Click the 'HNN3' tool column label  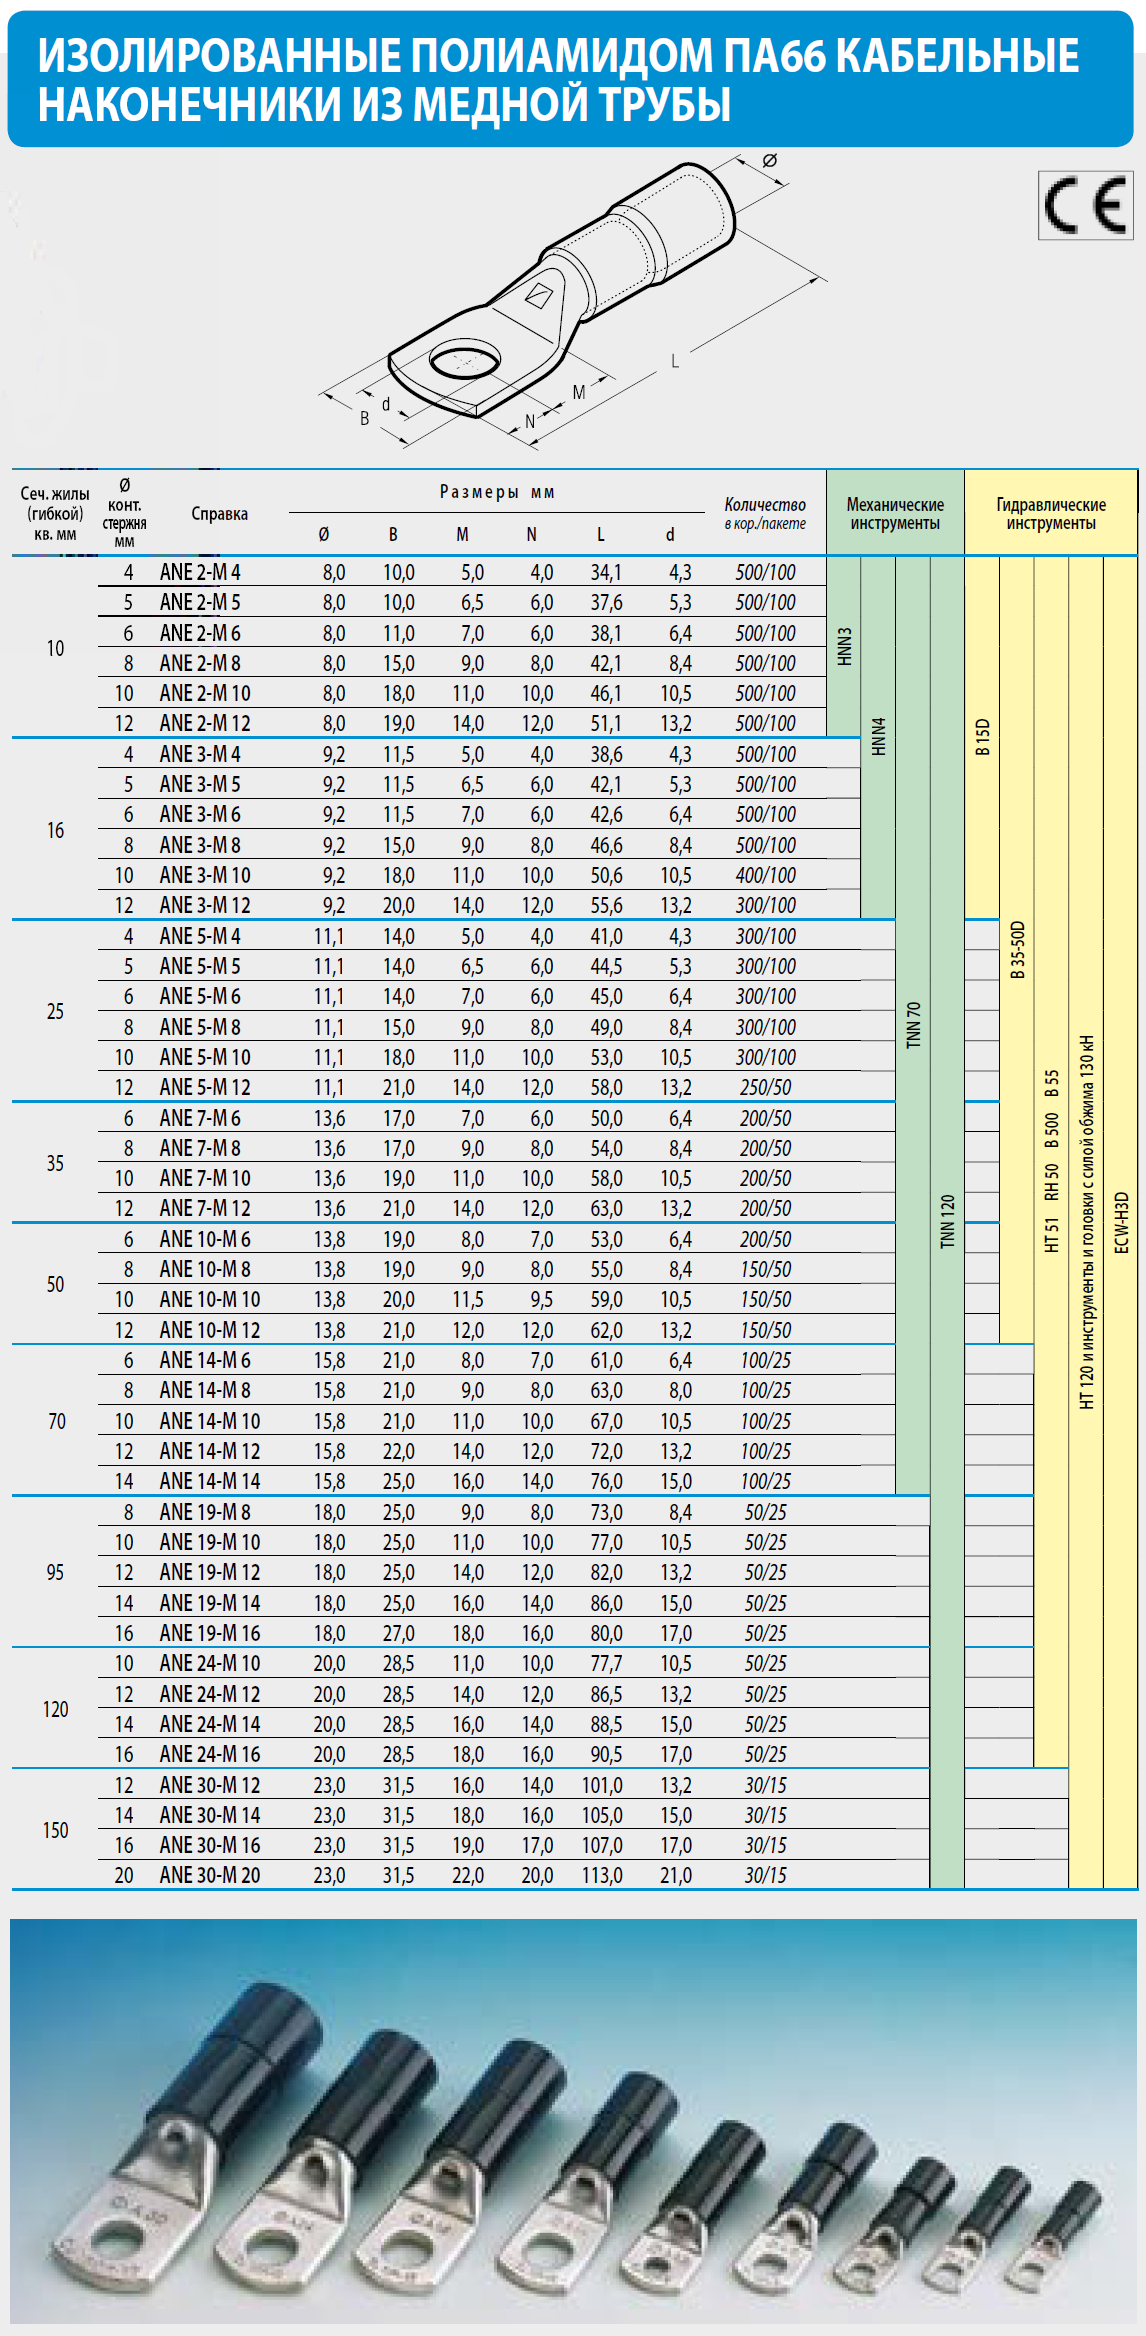pyautogui.click(x=845, y=647)
